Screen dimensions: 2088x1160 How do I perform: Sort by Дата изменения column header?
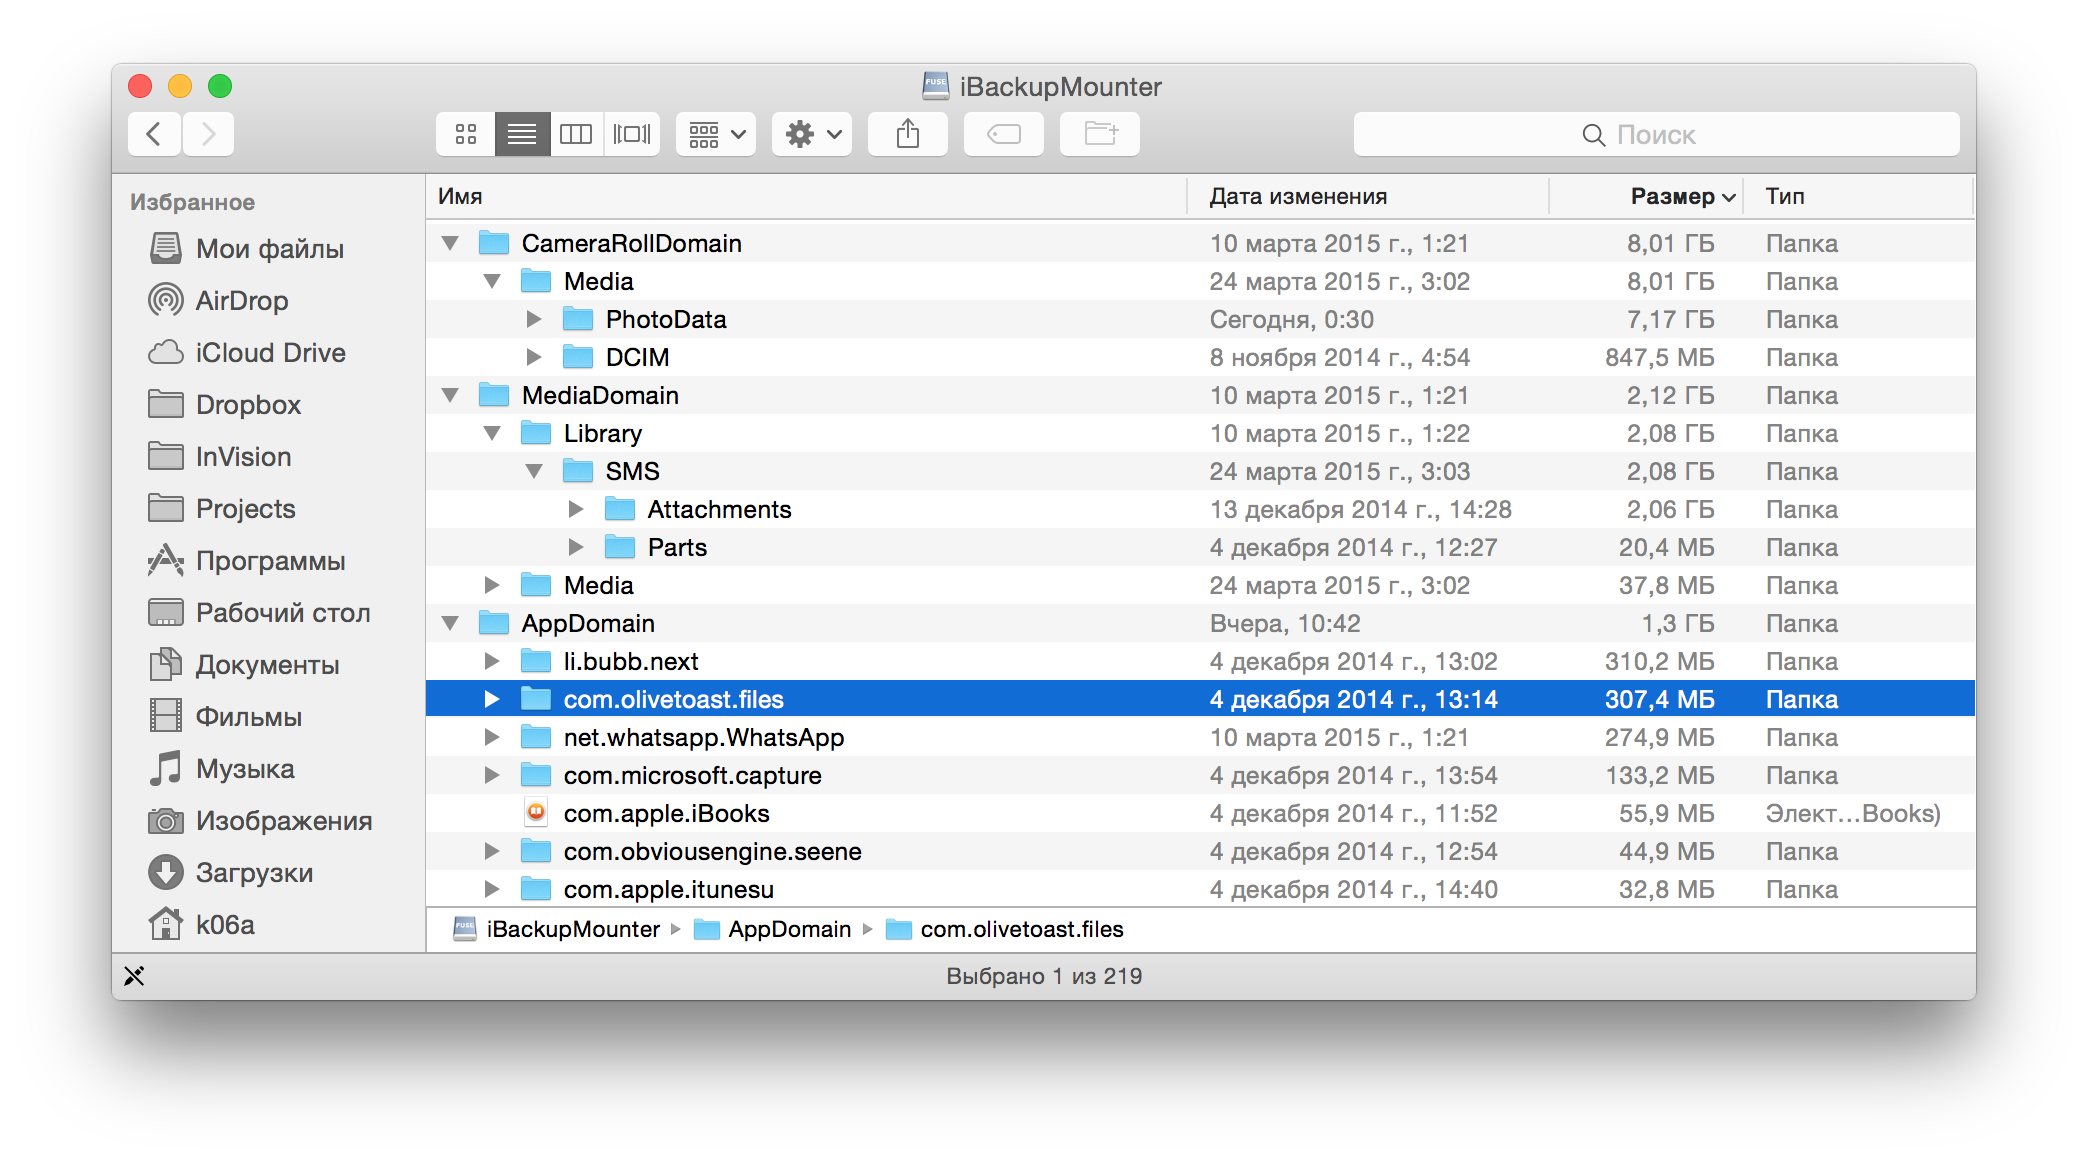(x=1298, y=197)
